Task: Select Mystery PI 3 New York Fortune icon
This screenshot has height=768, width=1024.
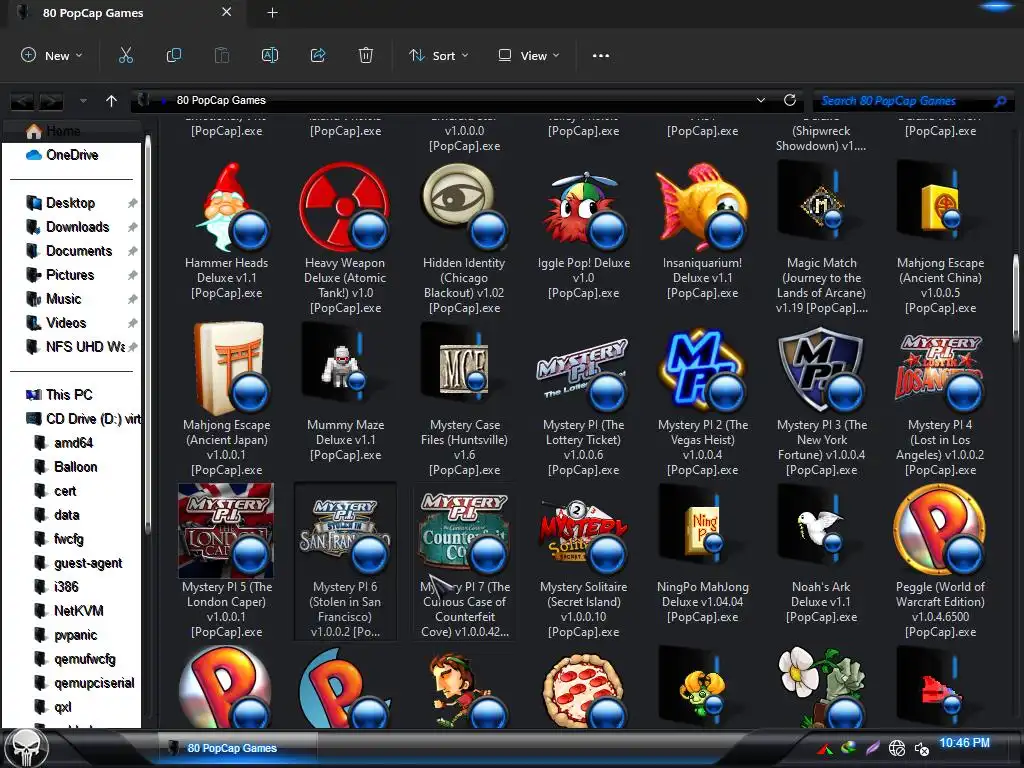Action: (822, 368)
